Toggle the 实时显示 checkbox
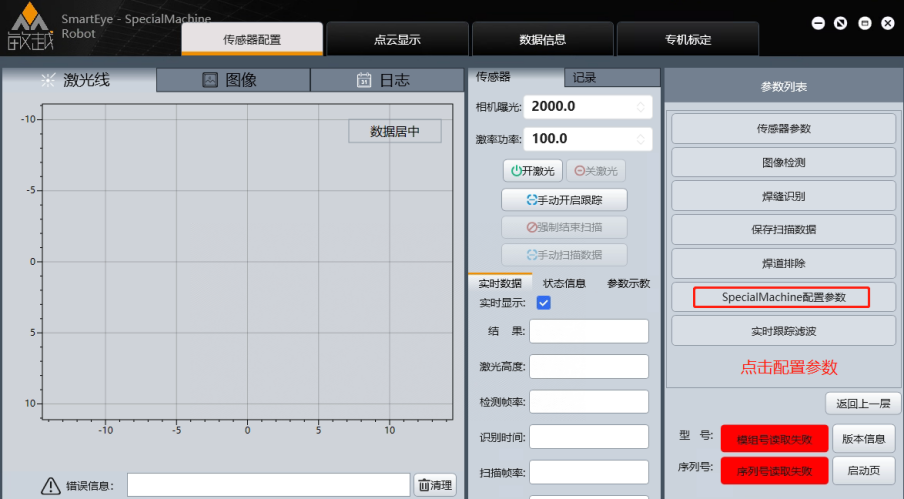The image size is (904, 499). pyautogui.click(x=544, y=303)
